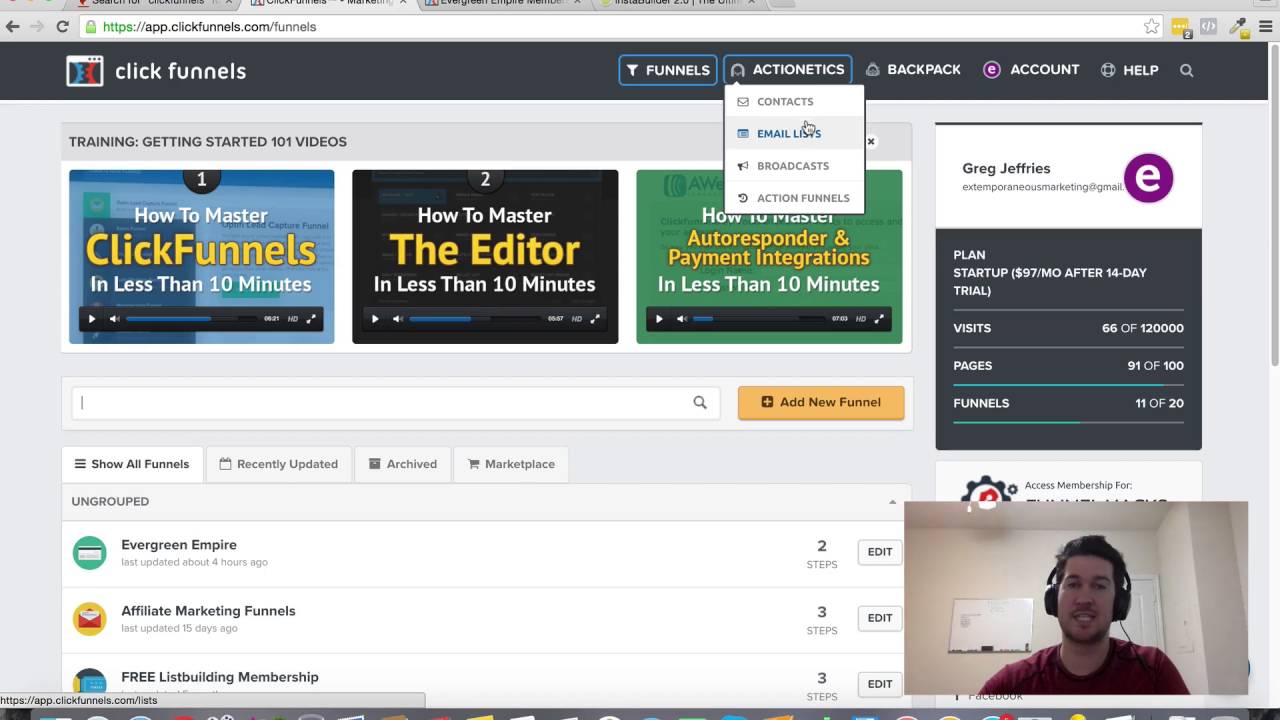Click the purple 'e' avatar in the profile card
The image size is (1280, 720).
pyautogui.click(x=1148, y=178)
